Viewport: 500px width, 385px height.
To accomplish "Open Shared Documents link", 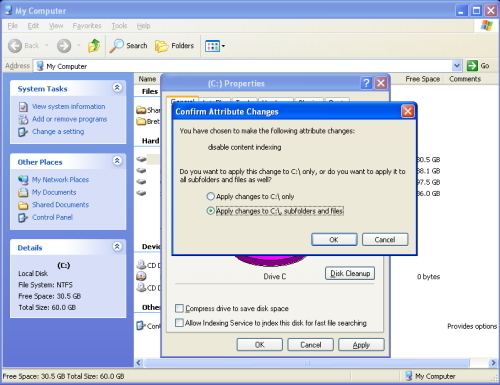I will [60, 205].
